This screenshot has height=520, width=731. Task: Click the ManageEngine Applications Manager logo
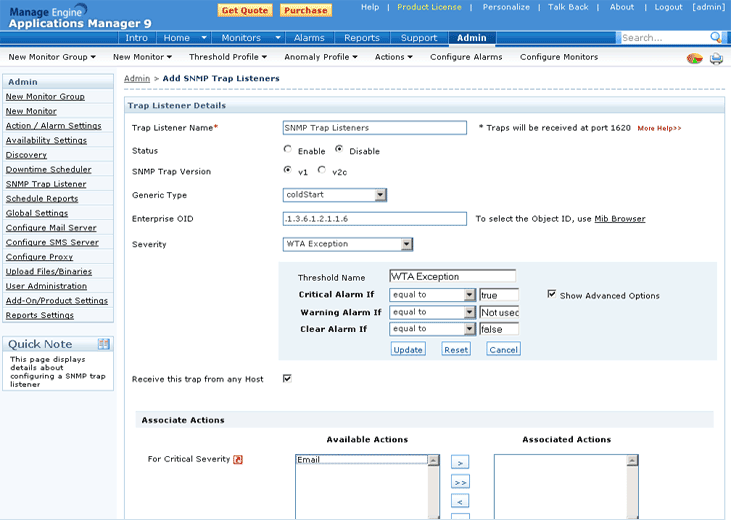click(x=80, y=17)
